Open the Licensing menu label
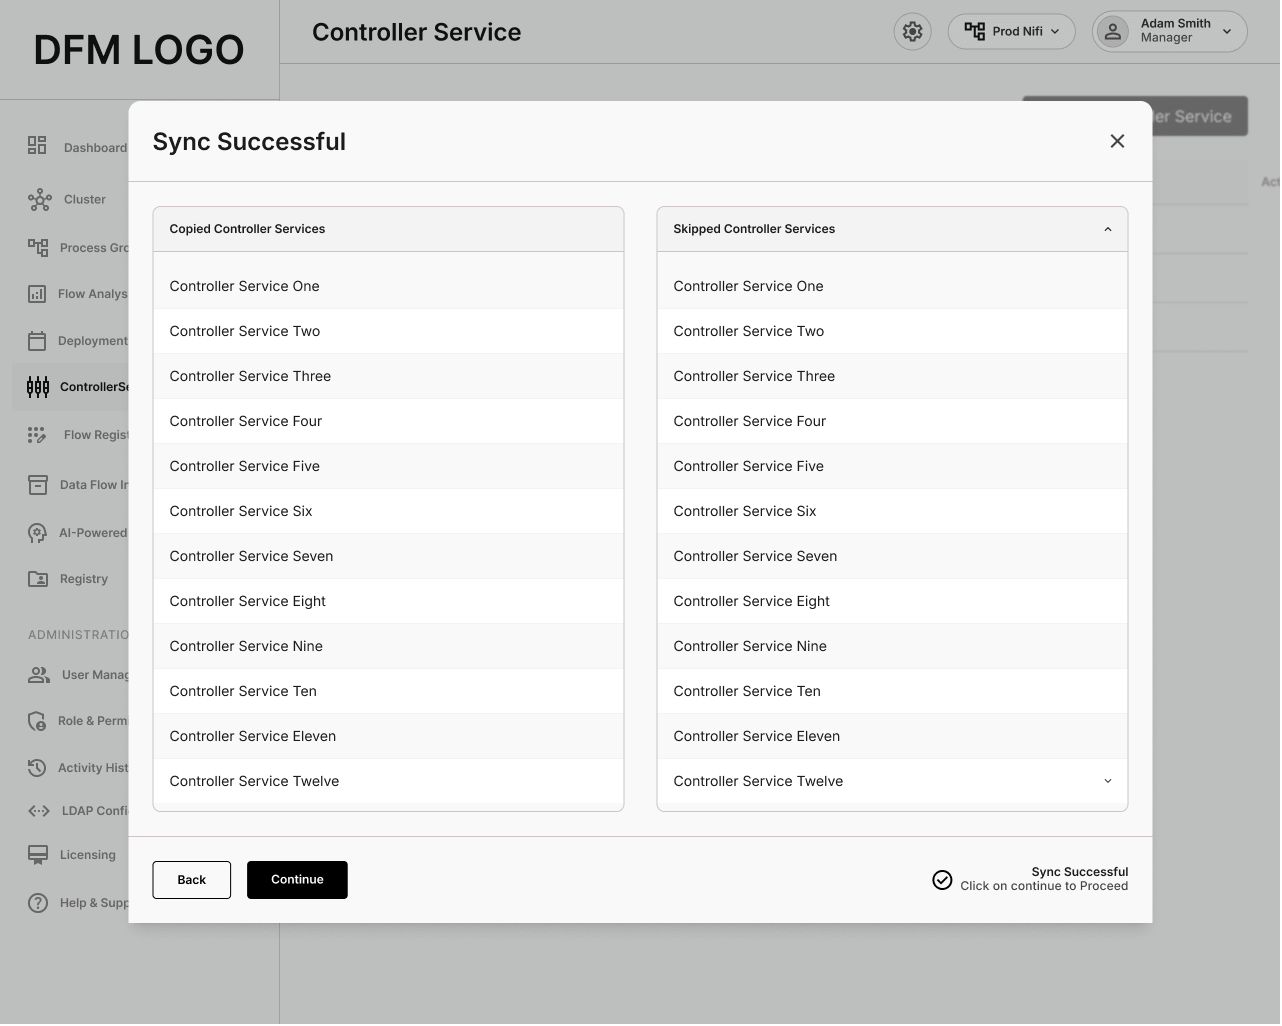1282x1026 pixels. [88, 856]
